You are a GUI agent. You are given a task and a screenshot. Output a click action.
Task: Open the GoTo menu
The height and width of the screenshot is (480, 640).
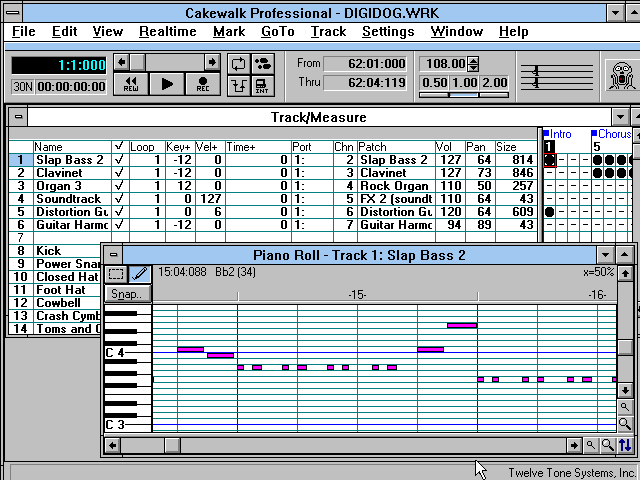click(278, 31)
